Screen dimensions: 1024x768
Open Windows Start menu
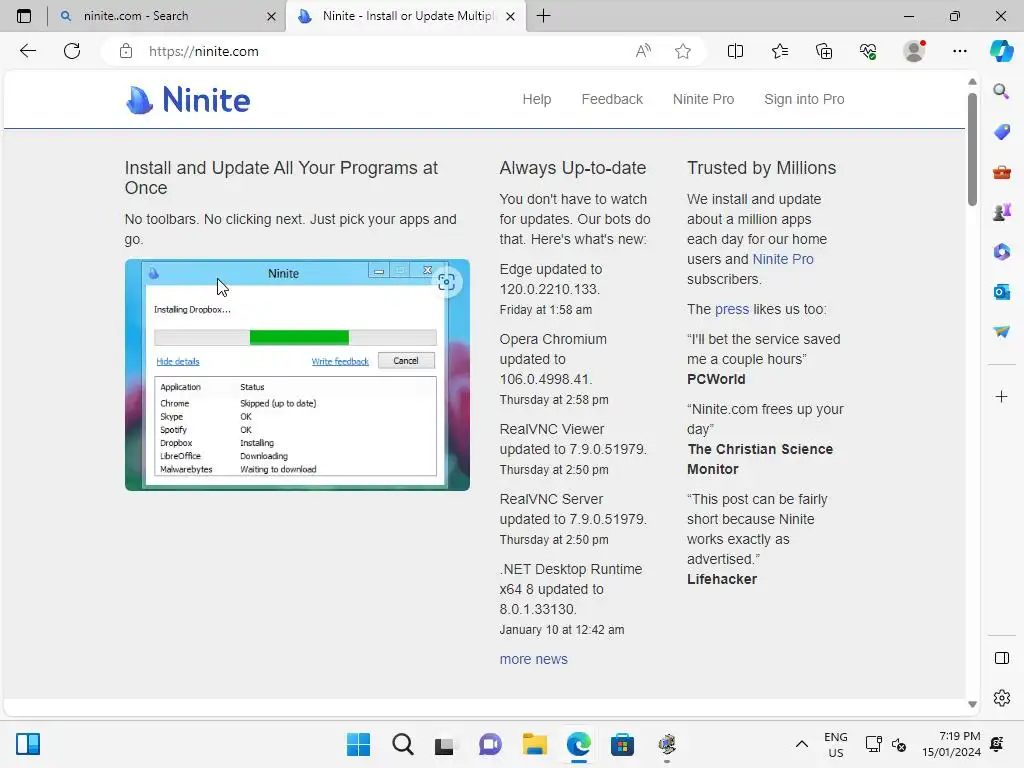(x=358, y=744)
